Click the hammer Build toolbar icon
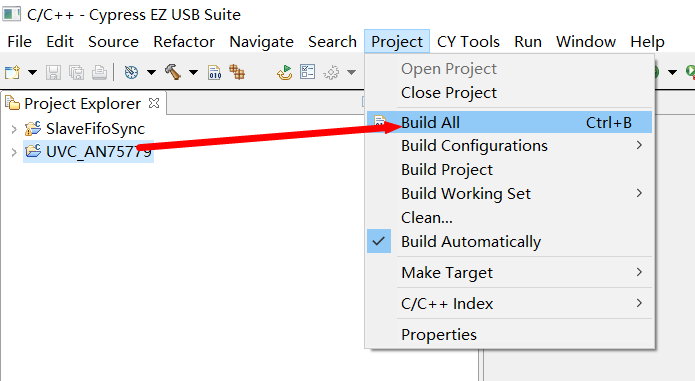Viewport: 695px width, 381px height. [173, 72]
